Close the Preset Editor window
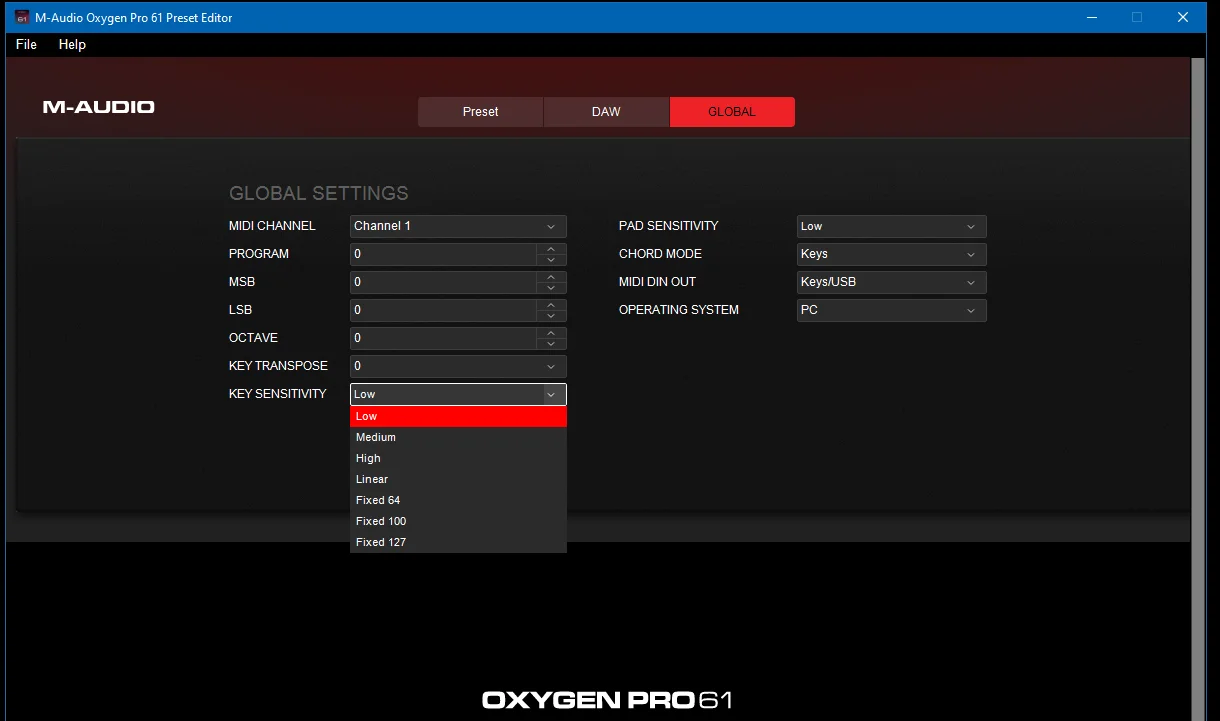This screenshot has height=721, width=1220. [1184, 17]
